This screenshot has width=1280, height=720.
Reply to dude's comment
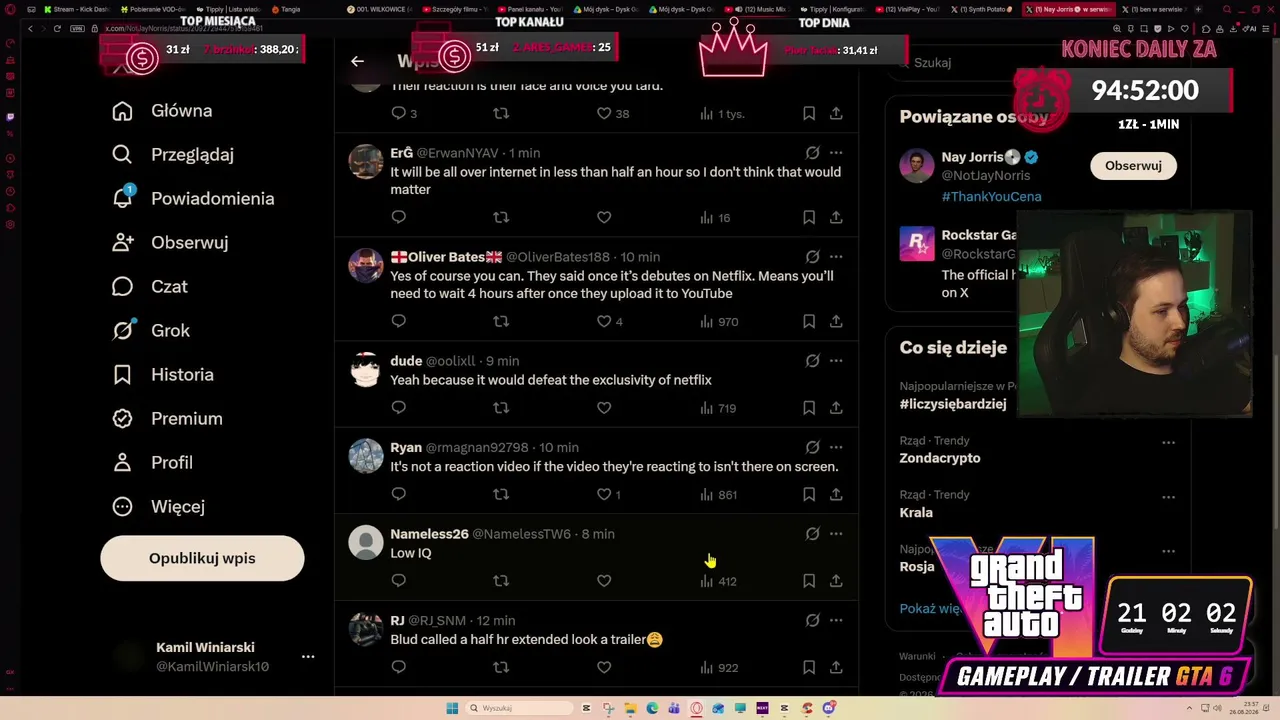pos(398,408)
